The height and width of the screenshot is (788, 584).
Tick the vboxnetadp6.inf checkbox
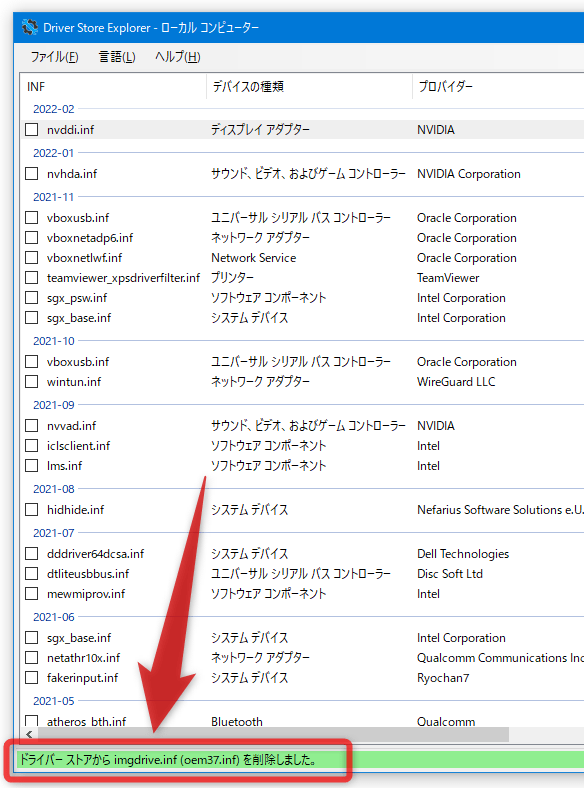click(32, 238)
